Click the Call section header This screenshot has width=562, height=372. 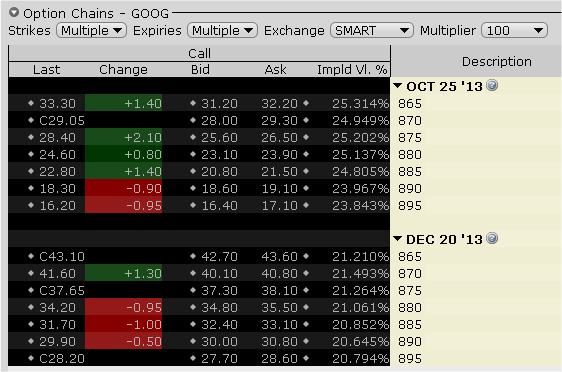click(199, 53)
